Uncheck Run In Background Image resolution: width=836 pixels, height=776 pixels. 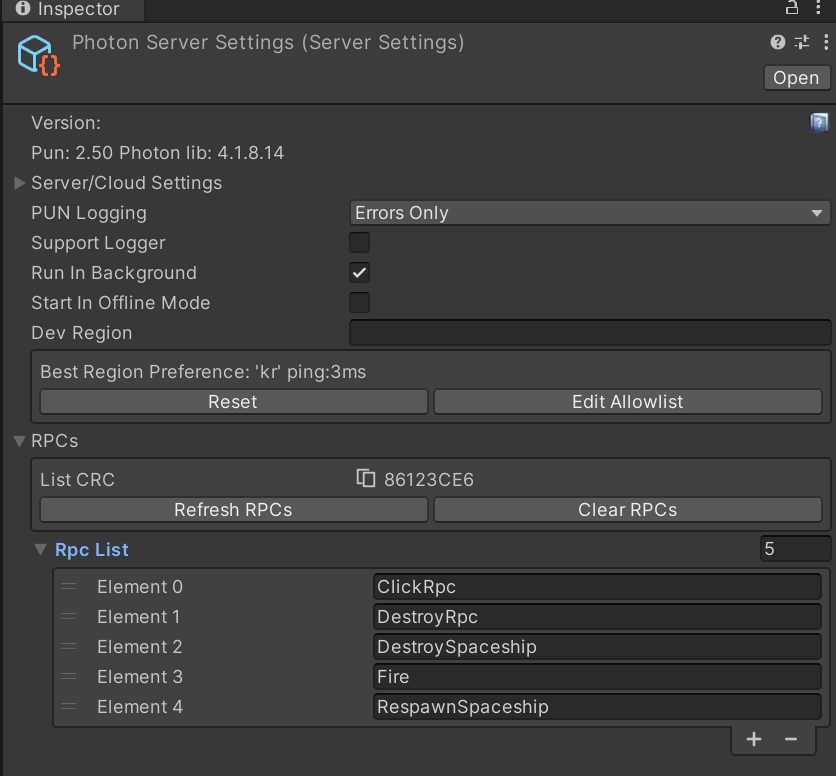pos(359,273)
